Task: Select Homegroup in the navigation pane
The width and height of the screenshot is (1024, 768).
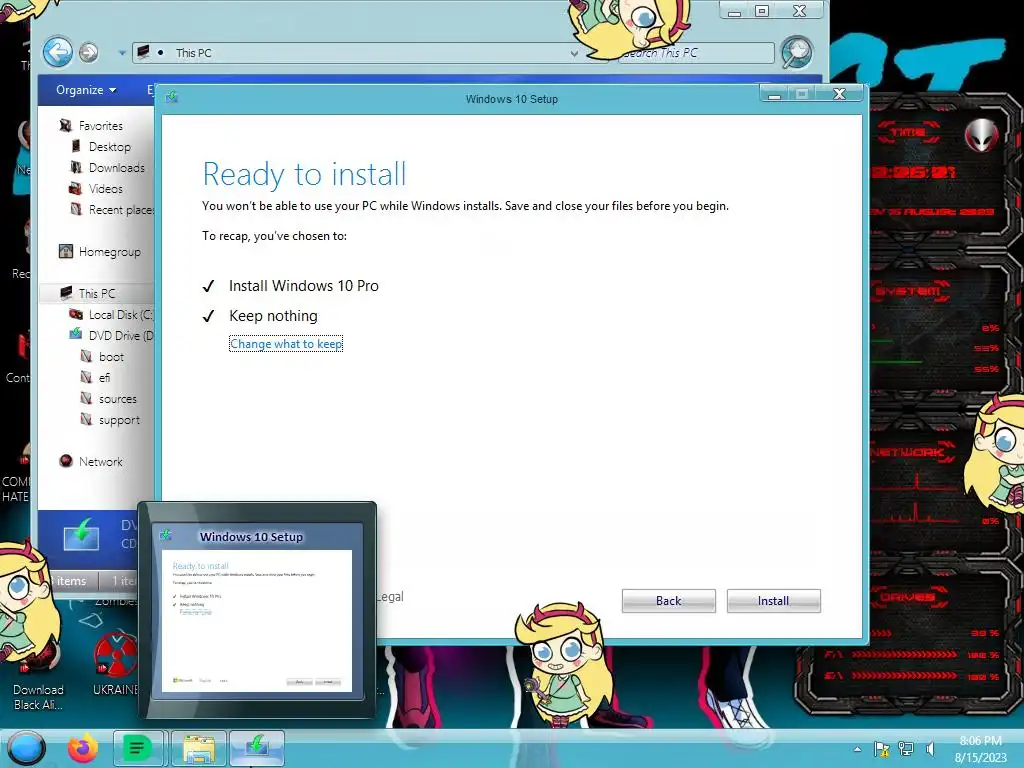Action: (x=110, y=251)
